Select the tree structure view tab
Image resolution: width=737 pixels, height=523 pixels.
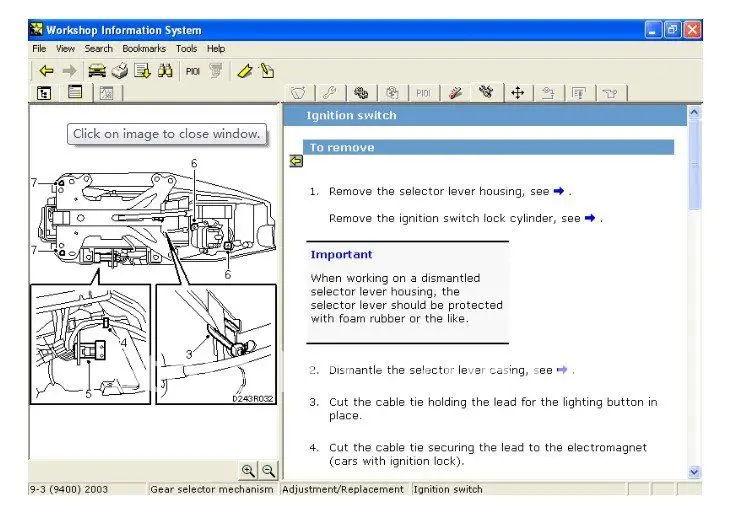pyautogui.click(x=44, y=93)
